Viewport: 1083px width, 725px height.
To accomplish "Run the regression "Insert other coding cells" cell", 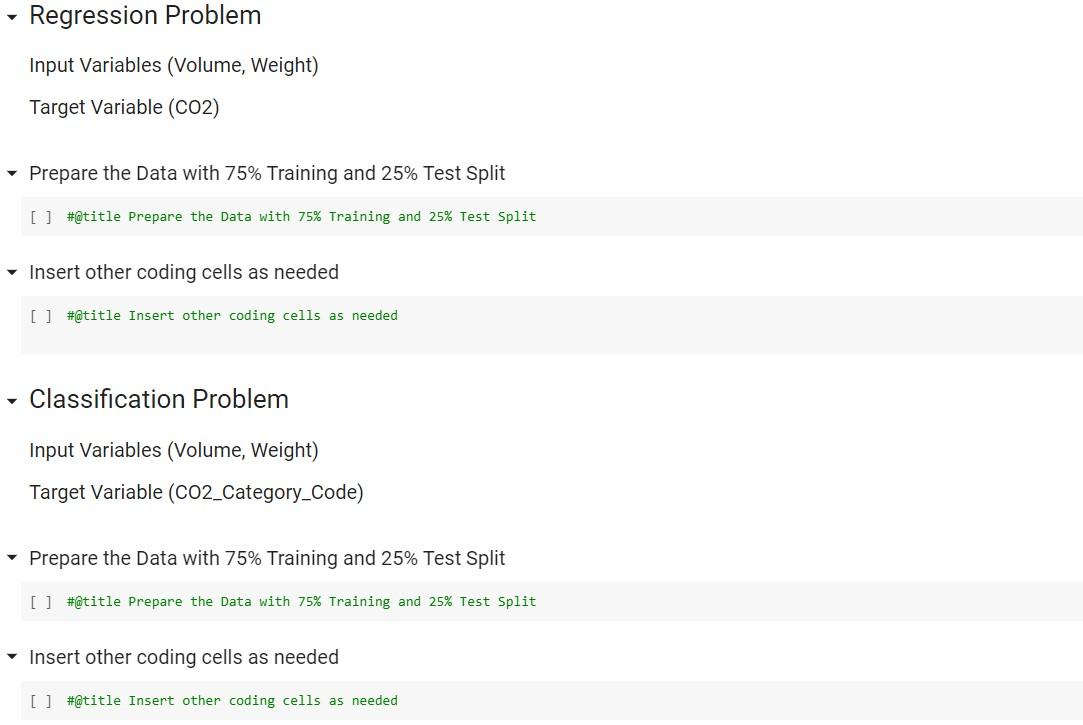I will 41,315.
